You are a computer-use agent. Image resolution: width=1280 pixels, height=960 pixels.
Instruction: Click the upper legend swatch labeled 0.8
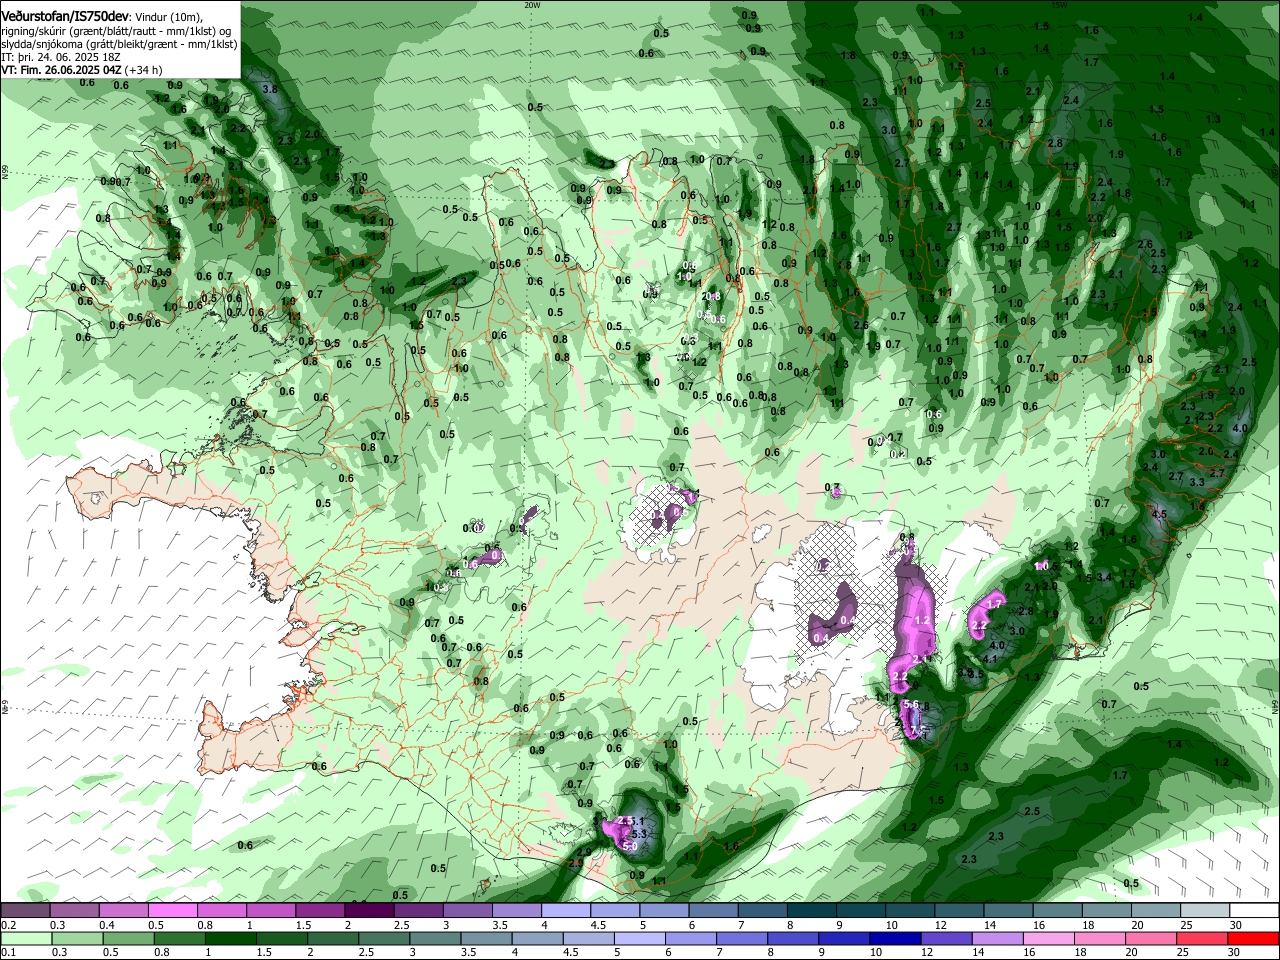coord(221,910)
